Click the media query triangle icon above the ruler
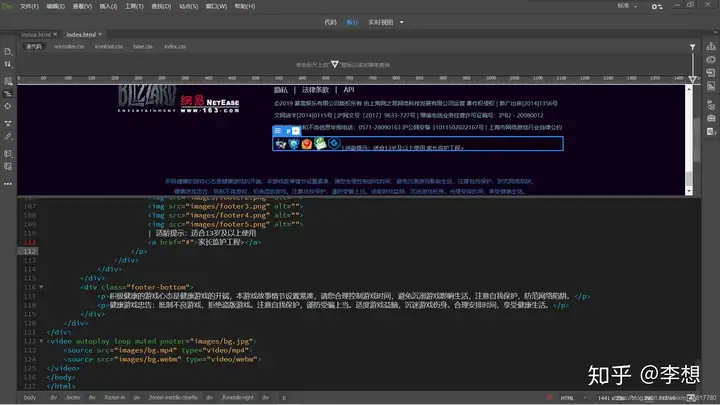720x405 pixels. (335, 64)
